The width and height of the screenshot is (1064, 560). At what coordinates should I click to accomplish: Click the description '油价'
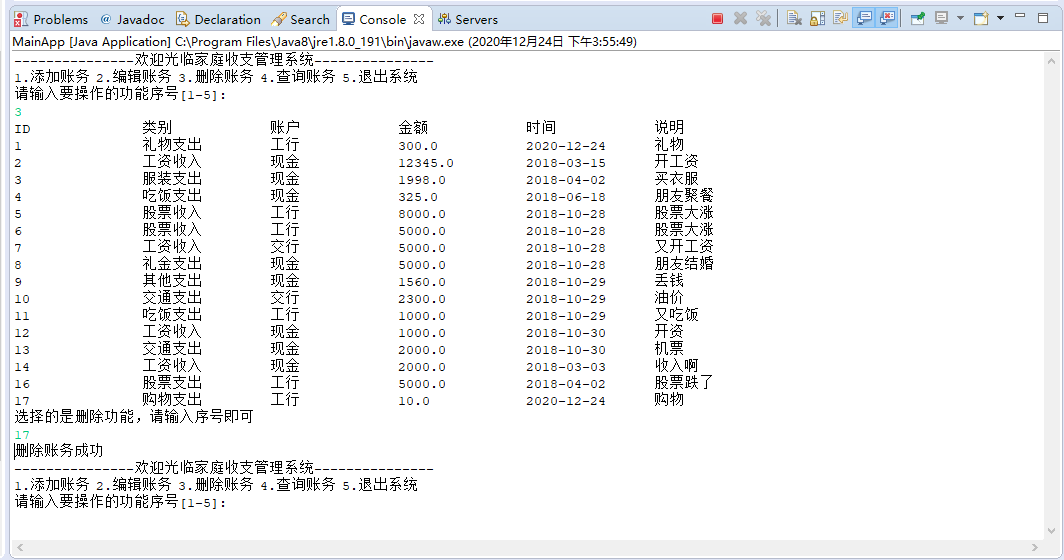point(669,297)
